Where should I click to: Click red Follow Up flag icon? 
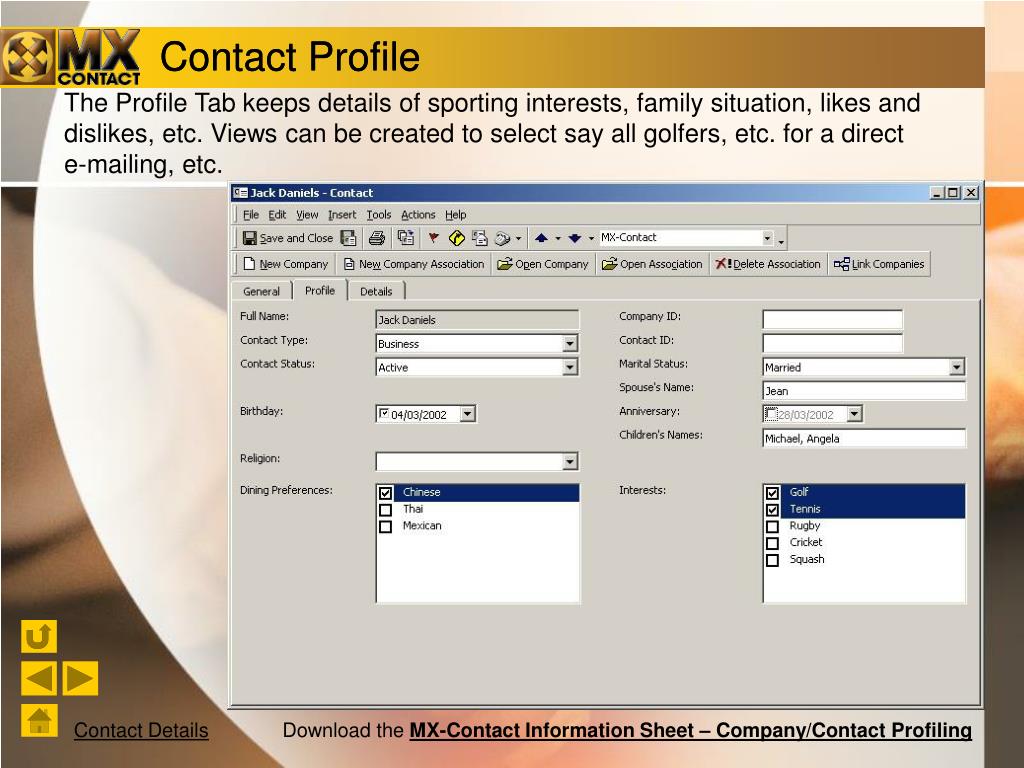[434, 238]
